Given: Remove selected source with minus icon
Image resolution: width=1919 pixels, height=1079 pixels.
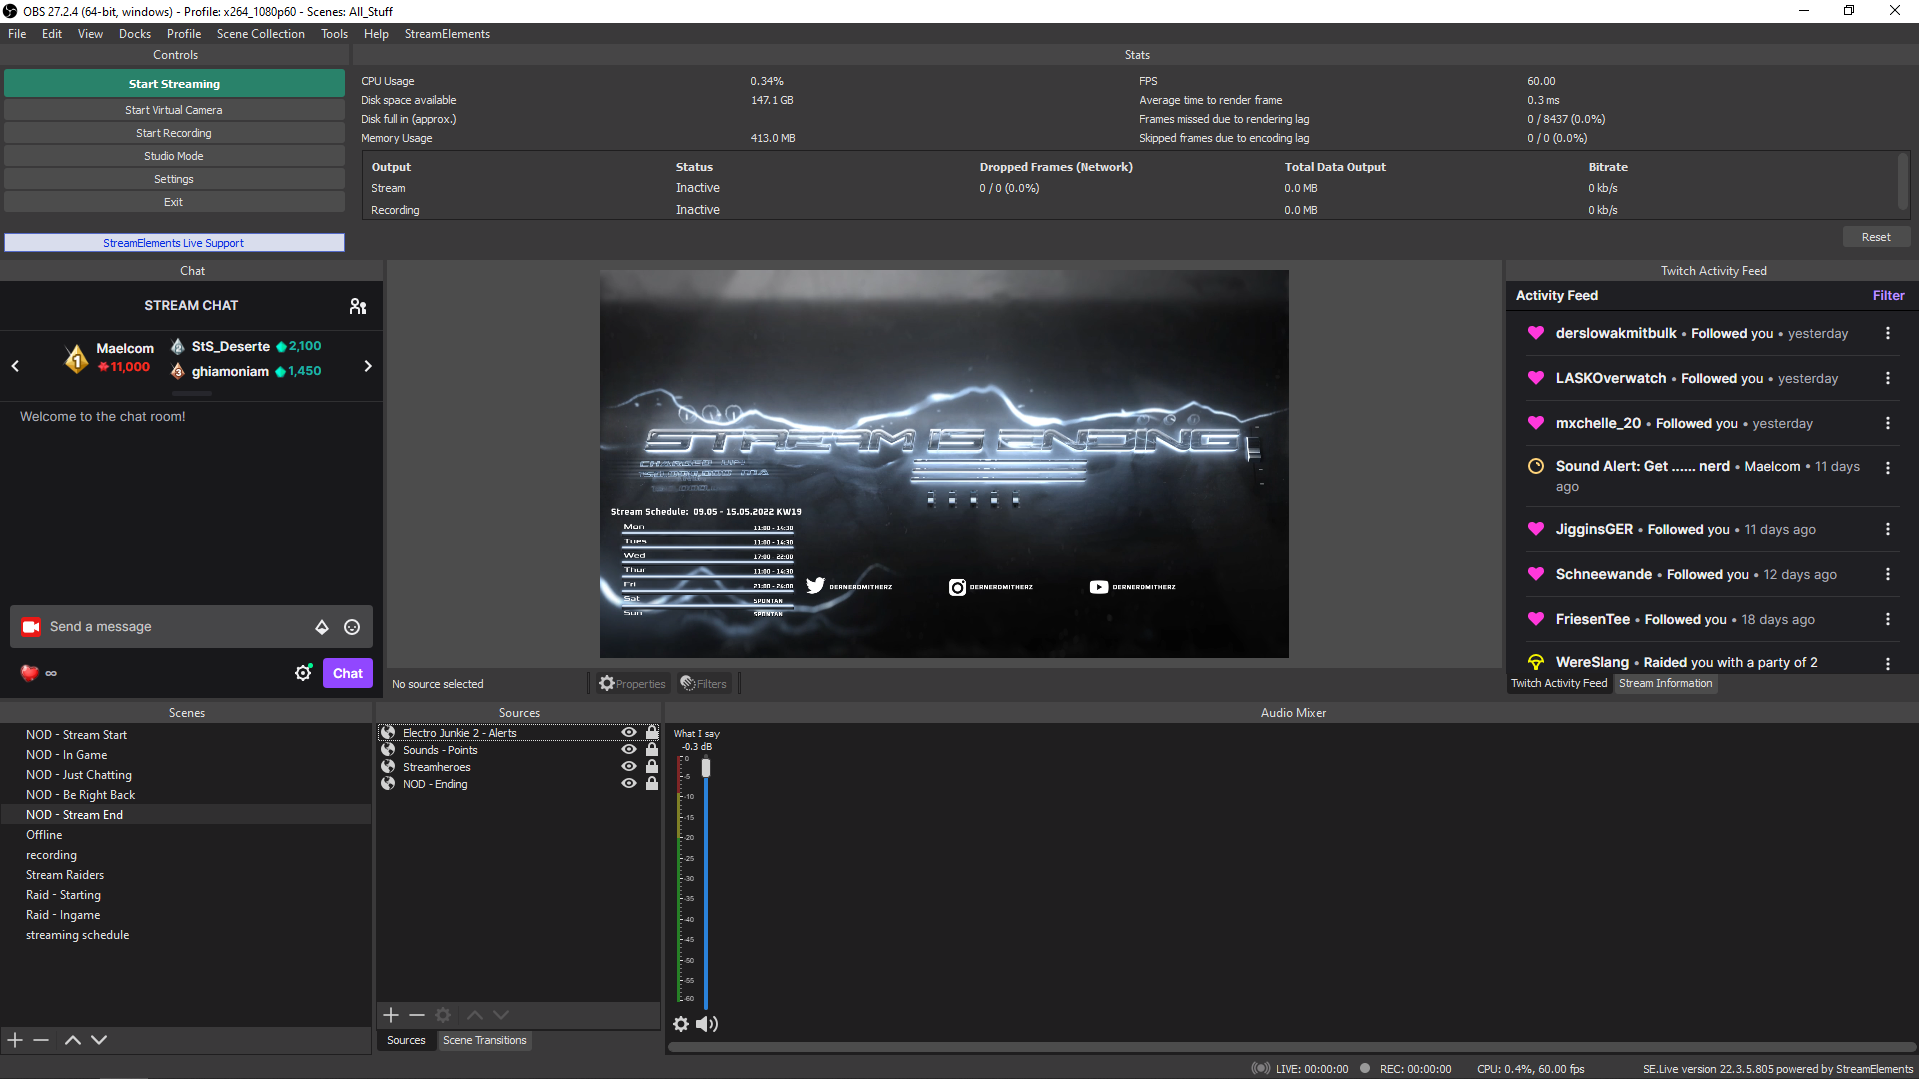Looking at the screenshot, I should 417,1015.
